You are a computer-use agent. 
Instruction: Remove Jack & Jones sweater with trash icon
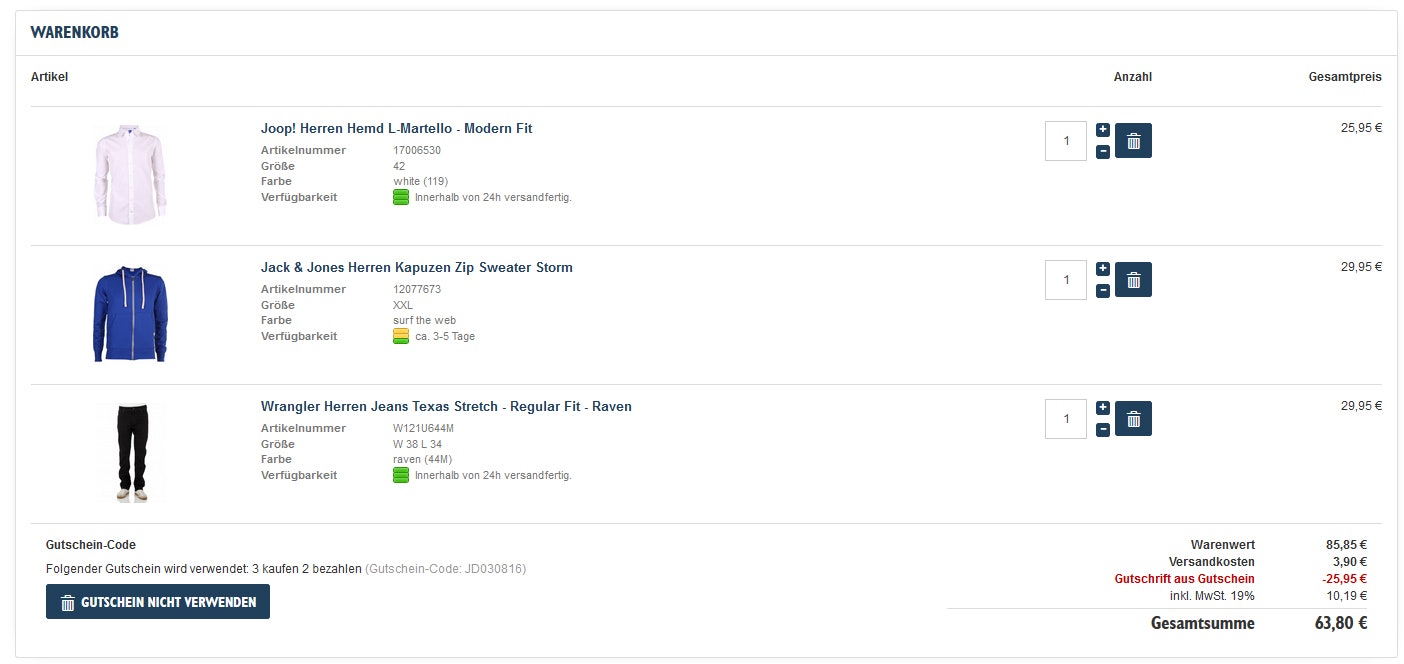click(1133, 280)
